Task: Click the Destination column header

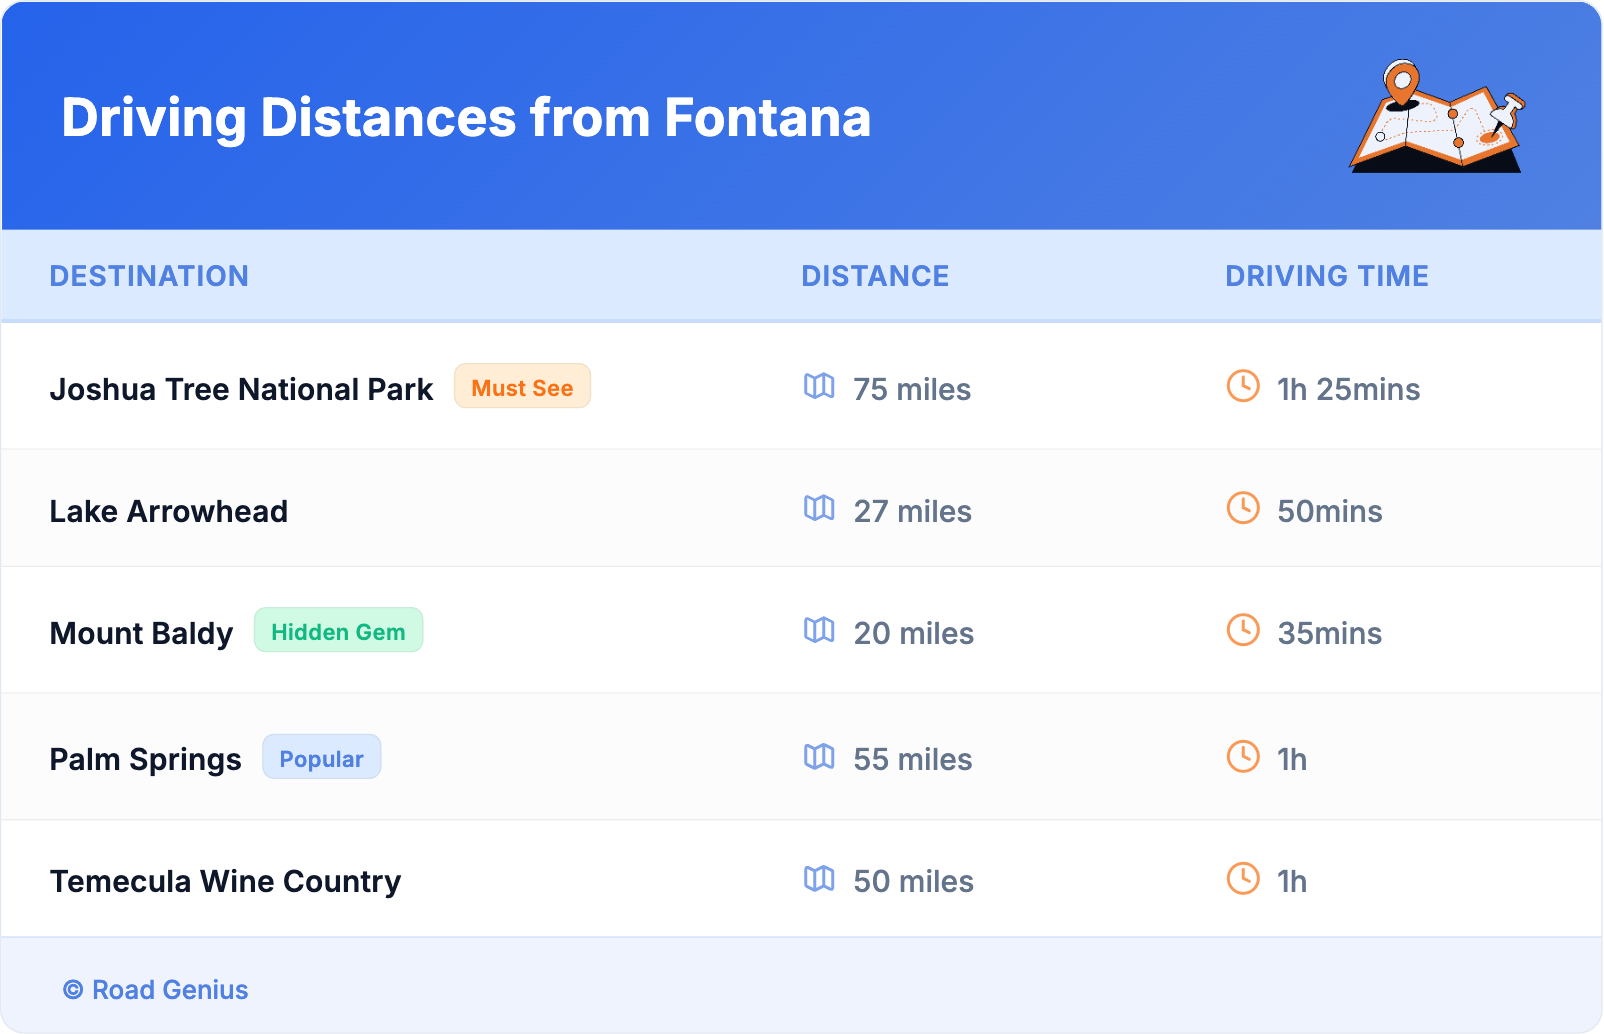Action: click(149, 276)
